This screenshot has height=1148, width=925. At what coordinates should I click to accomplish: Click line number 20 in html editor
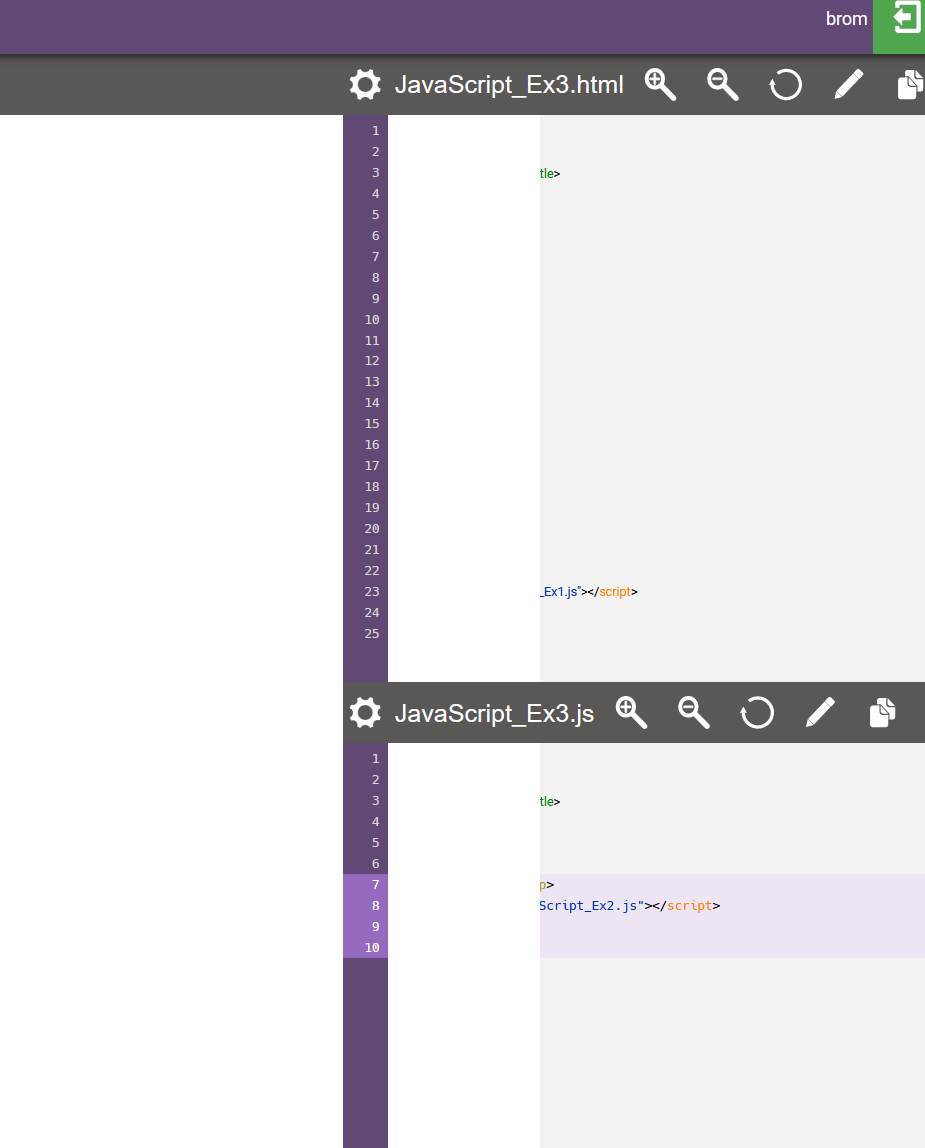(x=372, y=529)
